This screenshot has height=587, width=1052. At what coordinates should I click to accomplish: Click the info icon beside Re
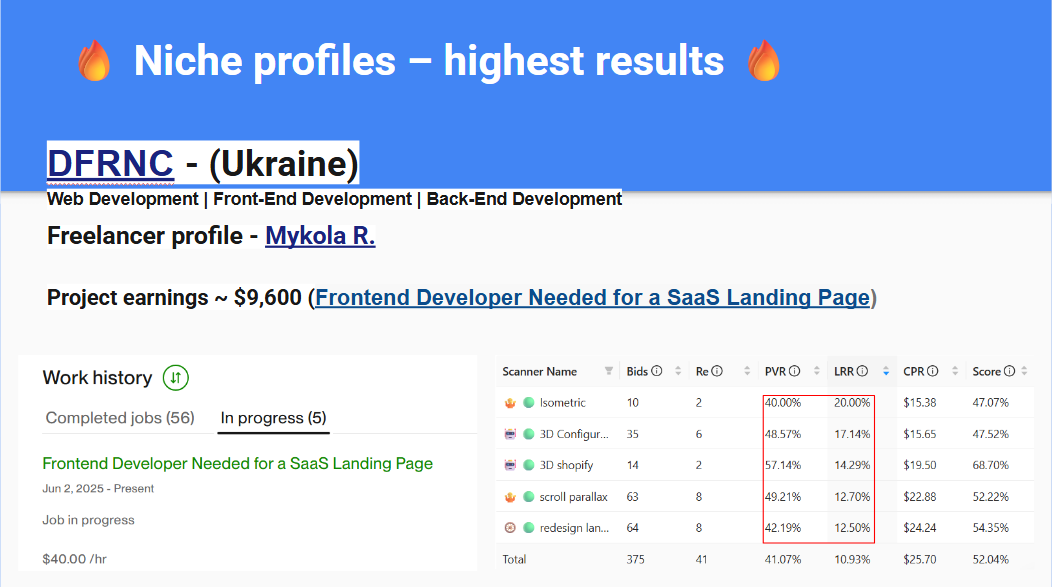(x=717, y=371)
